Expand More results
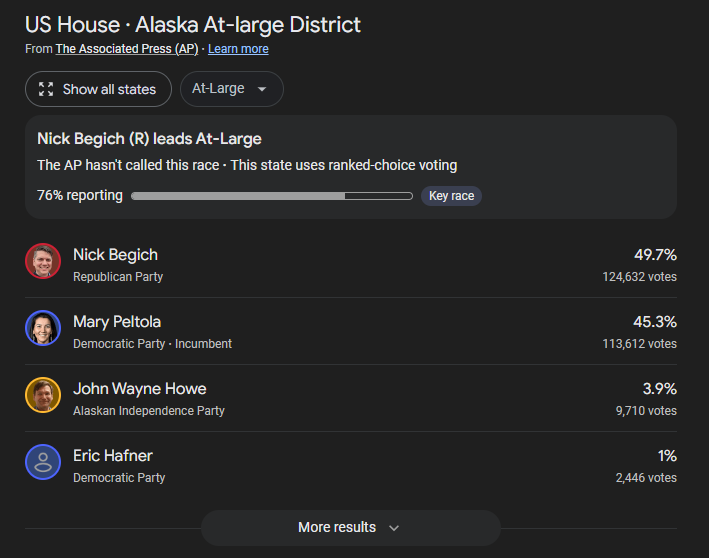This screenshot has height=558, width=709. pyautogui.click(x=350, y=528)
